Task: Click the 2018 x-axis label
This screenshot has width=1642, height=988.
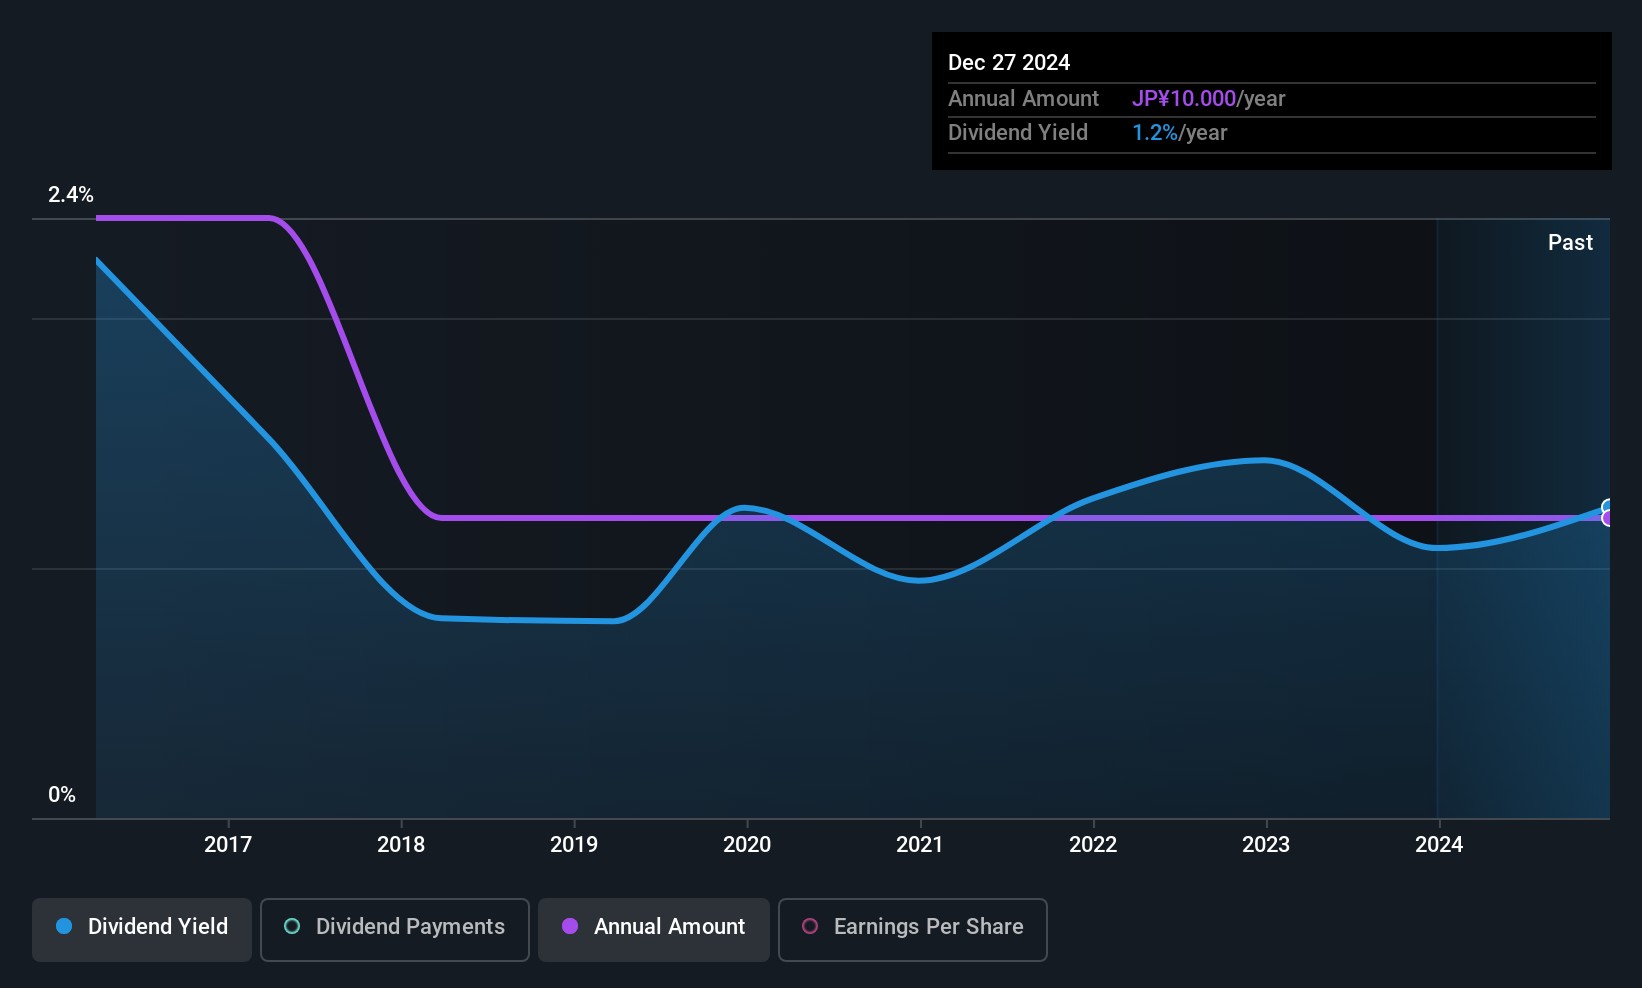Action: [401, 844]
